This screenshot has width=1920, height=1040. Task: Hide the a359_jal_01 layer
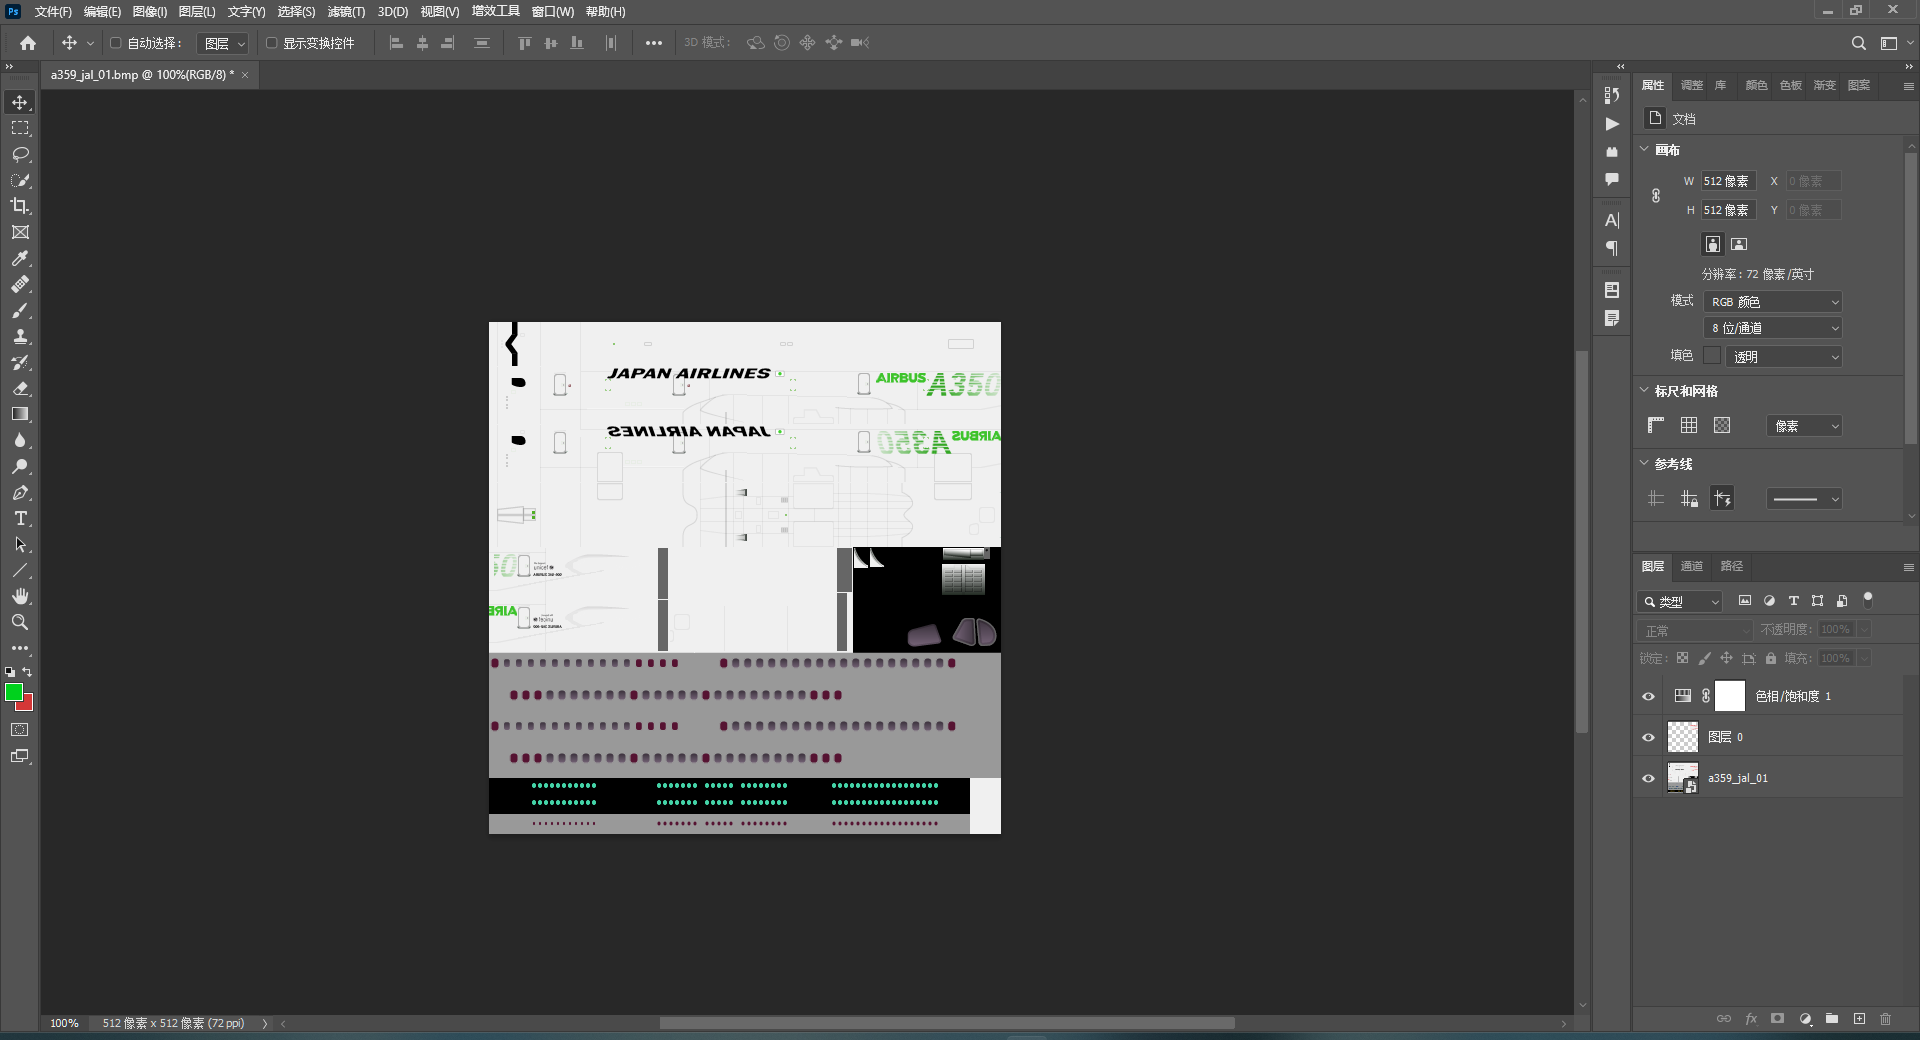tap(1648, 778)
